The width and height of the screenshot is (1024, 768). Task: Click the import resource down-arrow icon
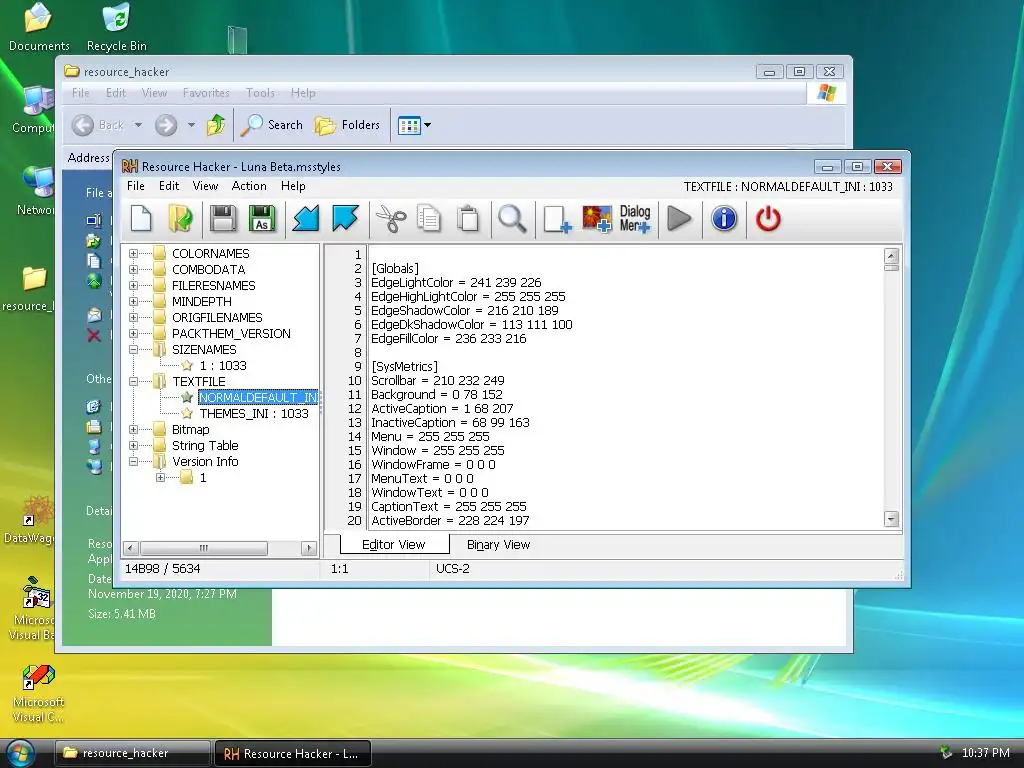(306, 219)
